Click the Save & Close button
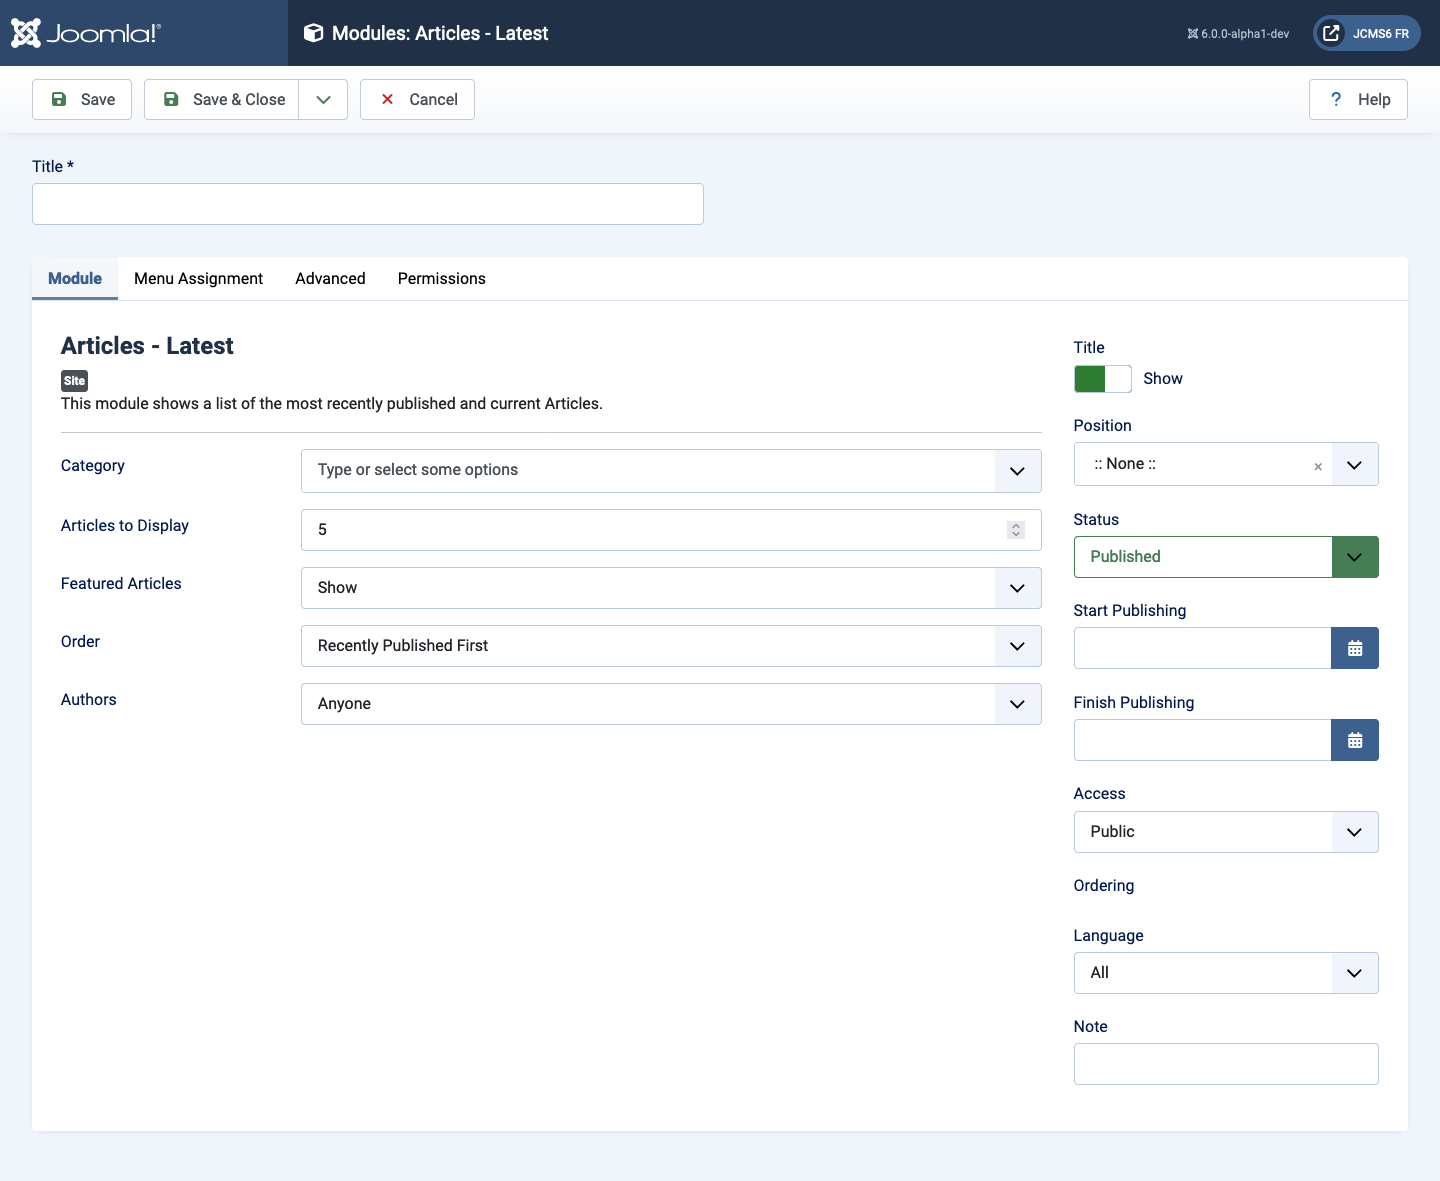 pos(222,99)
